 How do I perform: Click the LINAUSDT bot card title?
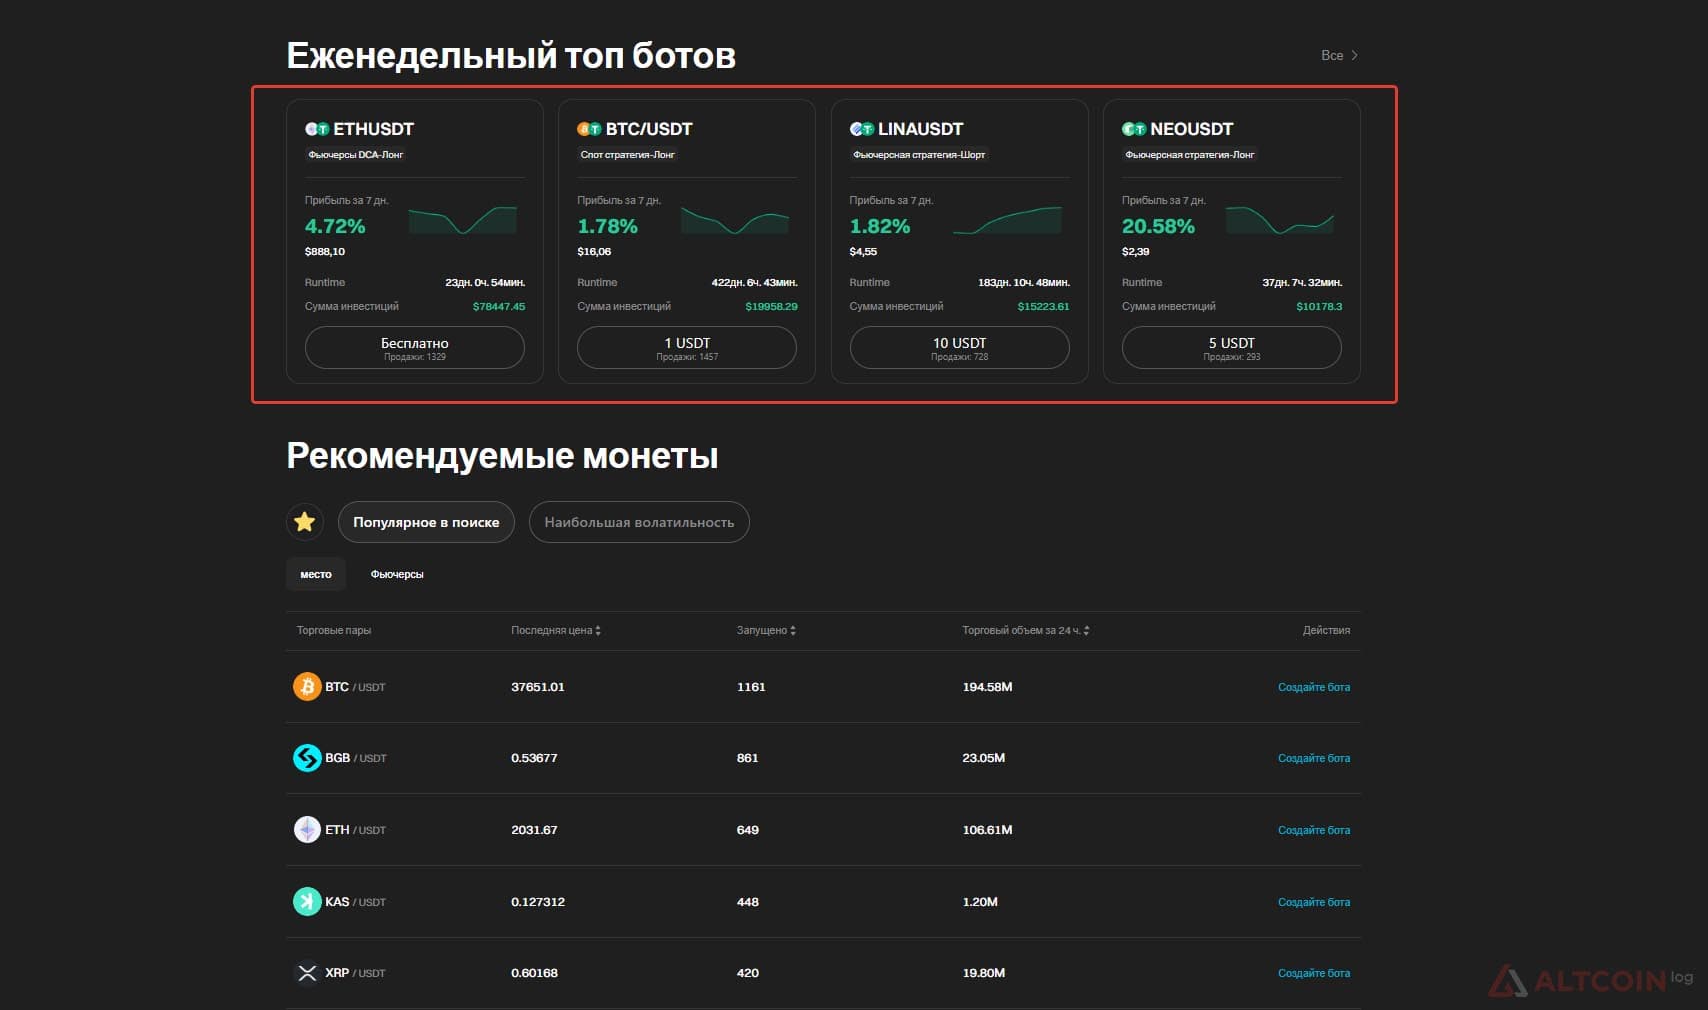click(x=921, y=129)
